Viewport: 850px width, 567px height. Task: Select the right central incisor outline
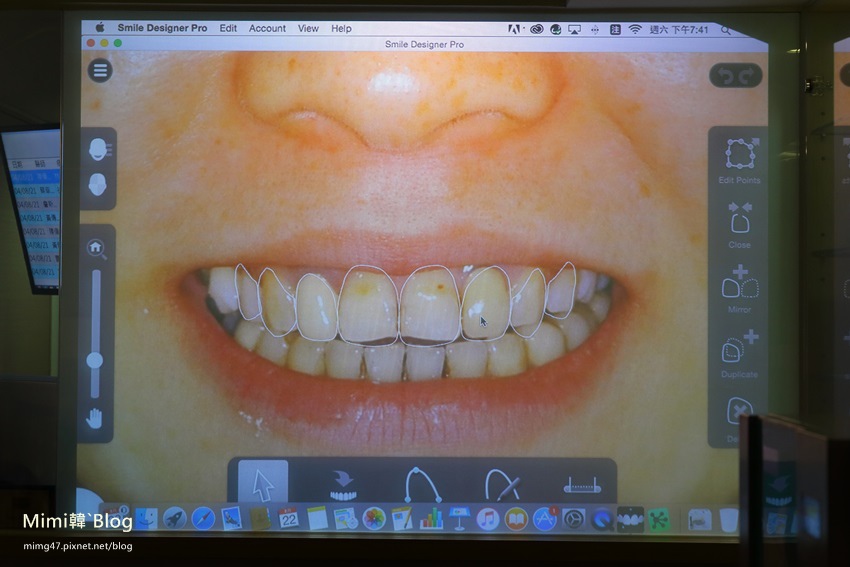coord(369,305)
